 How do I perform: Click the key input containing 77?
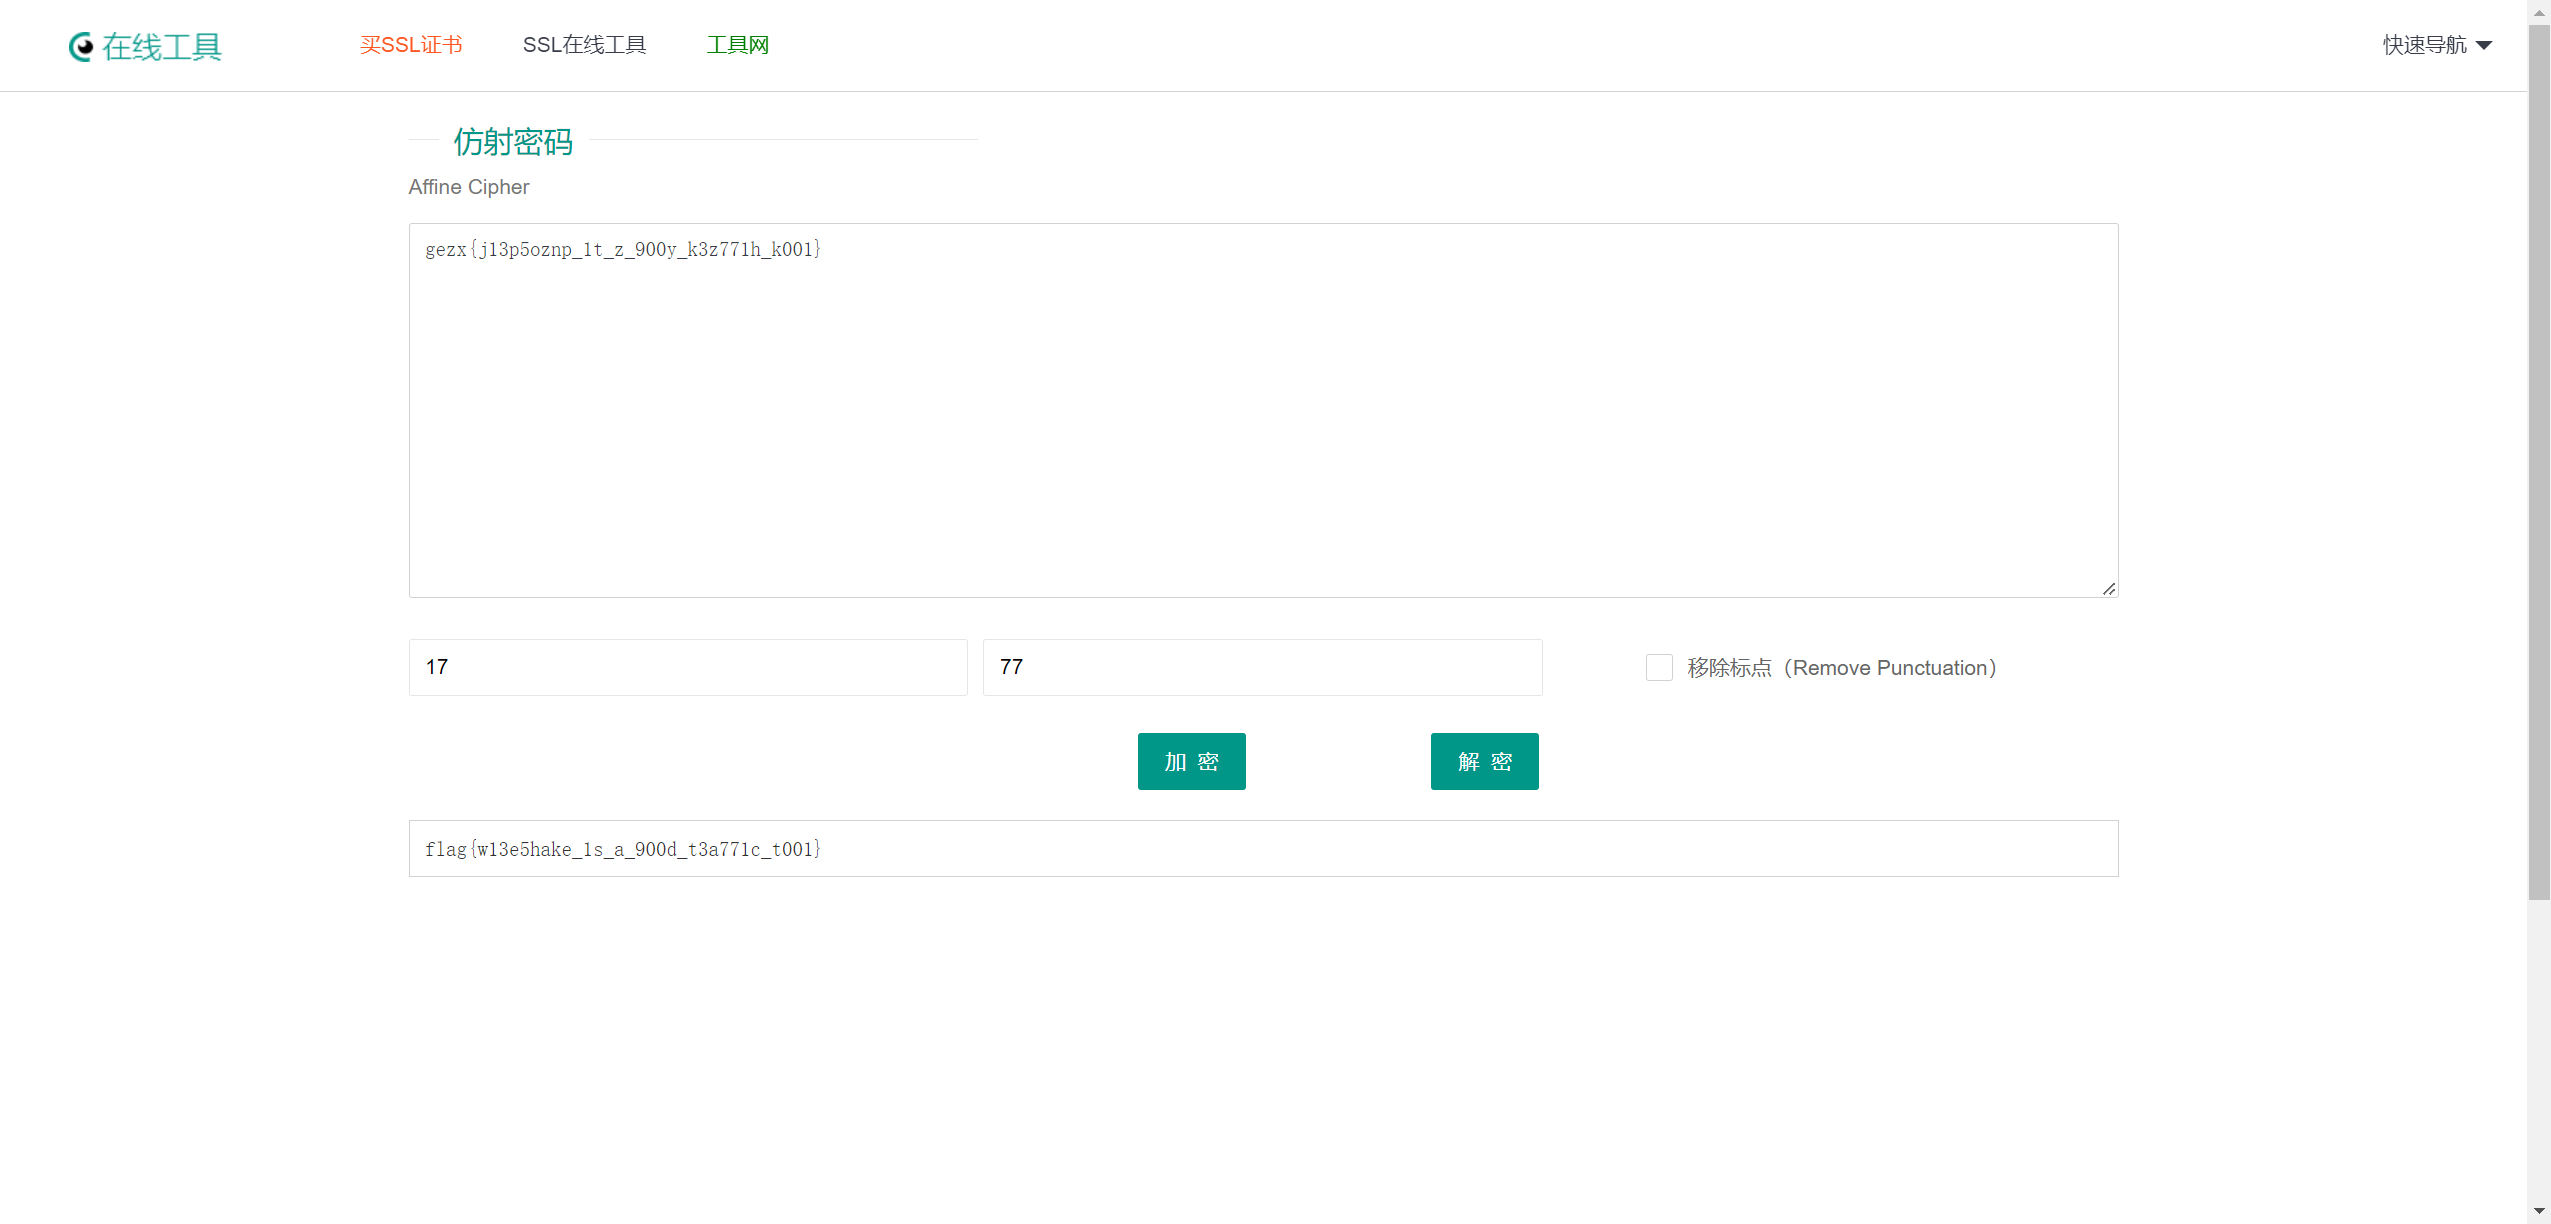click(1262, 667)
